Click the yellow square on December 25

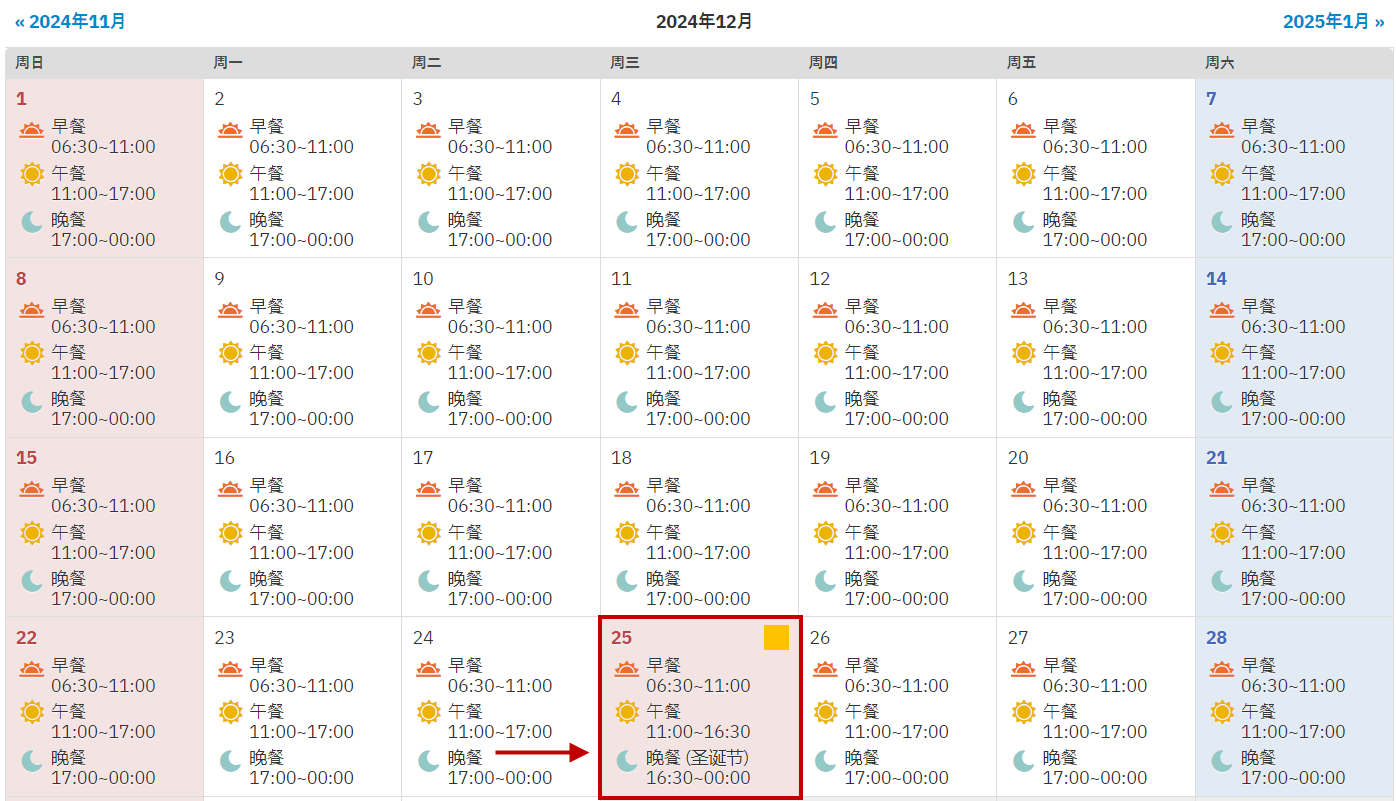776,637
